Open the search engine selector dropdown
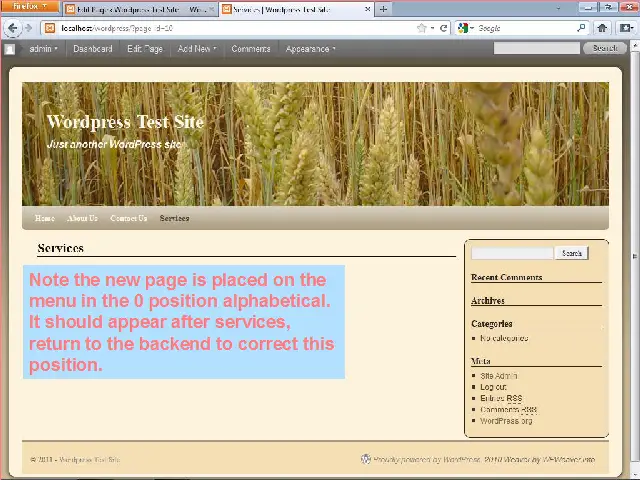This screenshot has width=640, height=480. pos(472,28)
